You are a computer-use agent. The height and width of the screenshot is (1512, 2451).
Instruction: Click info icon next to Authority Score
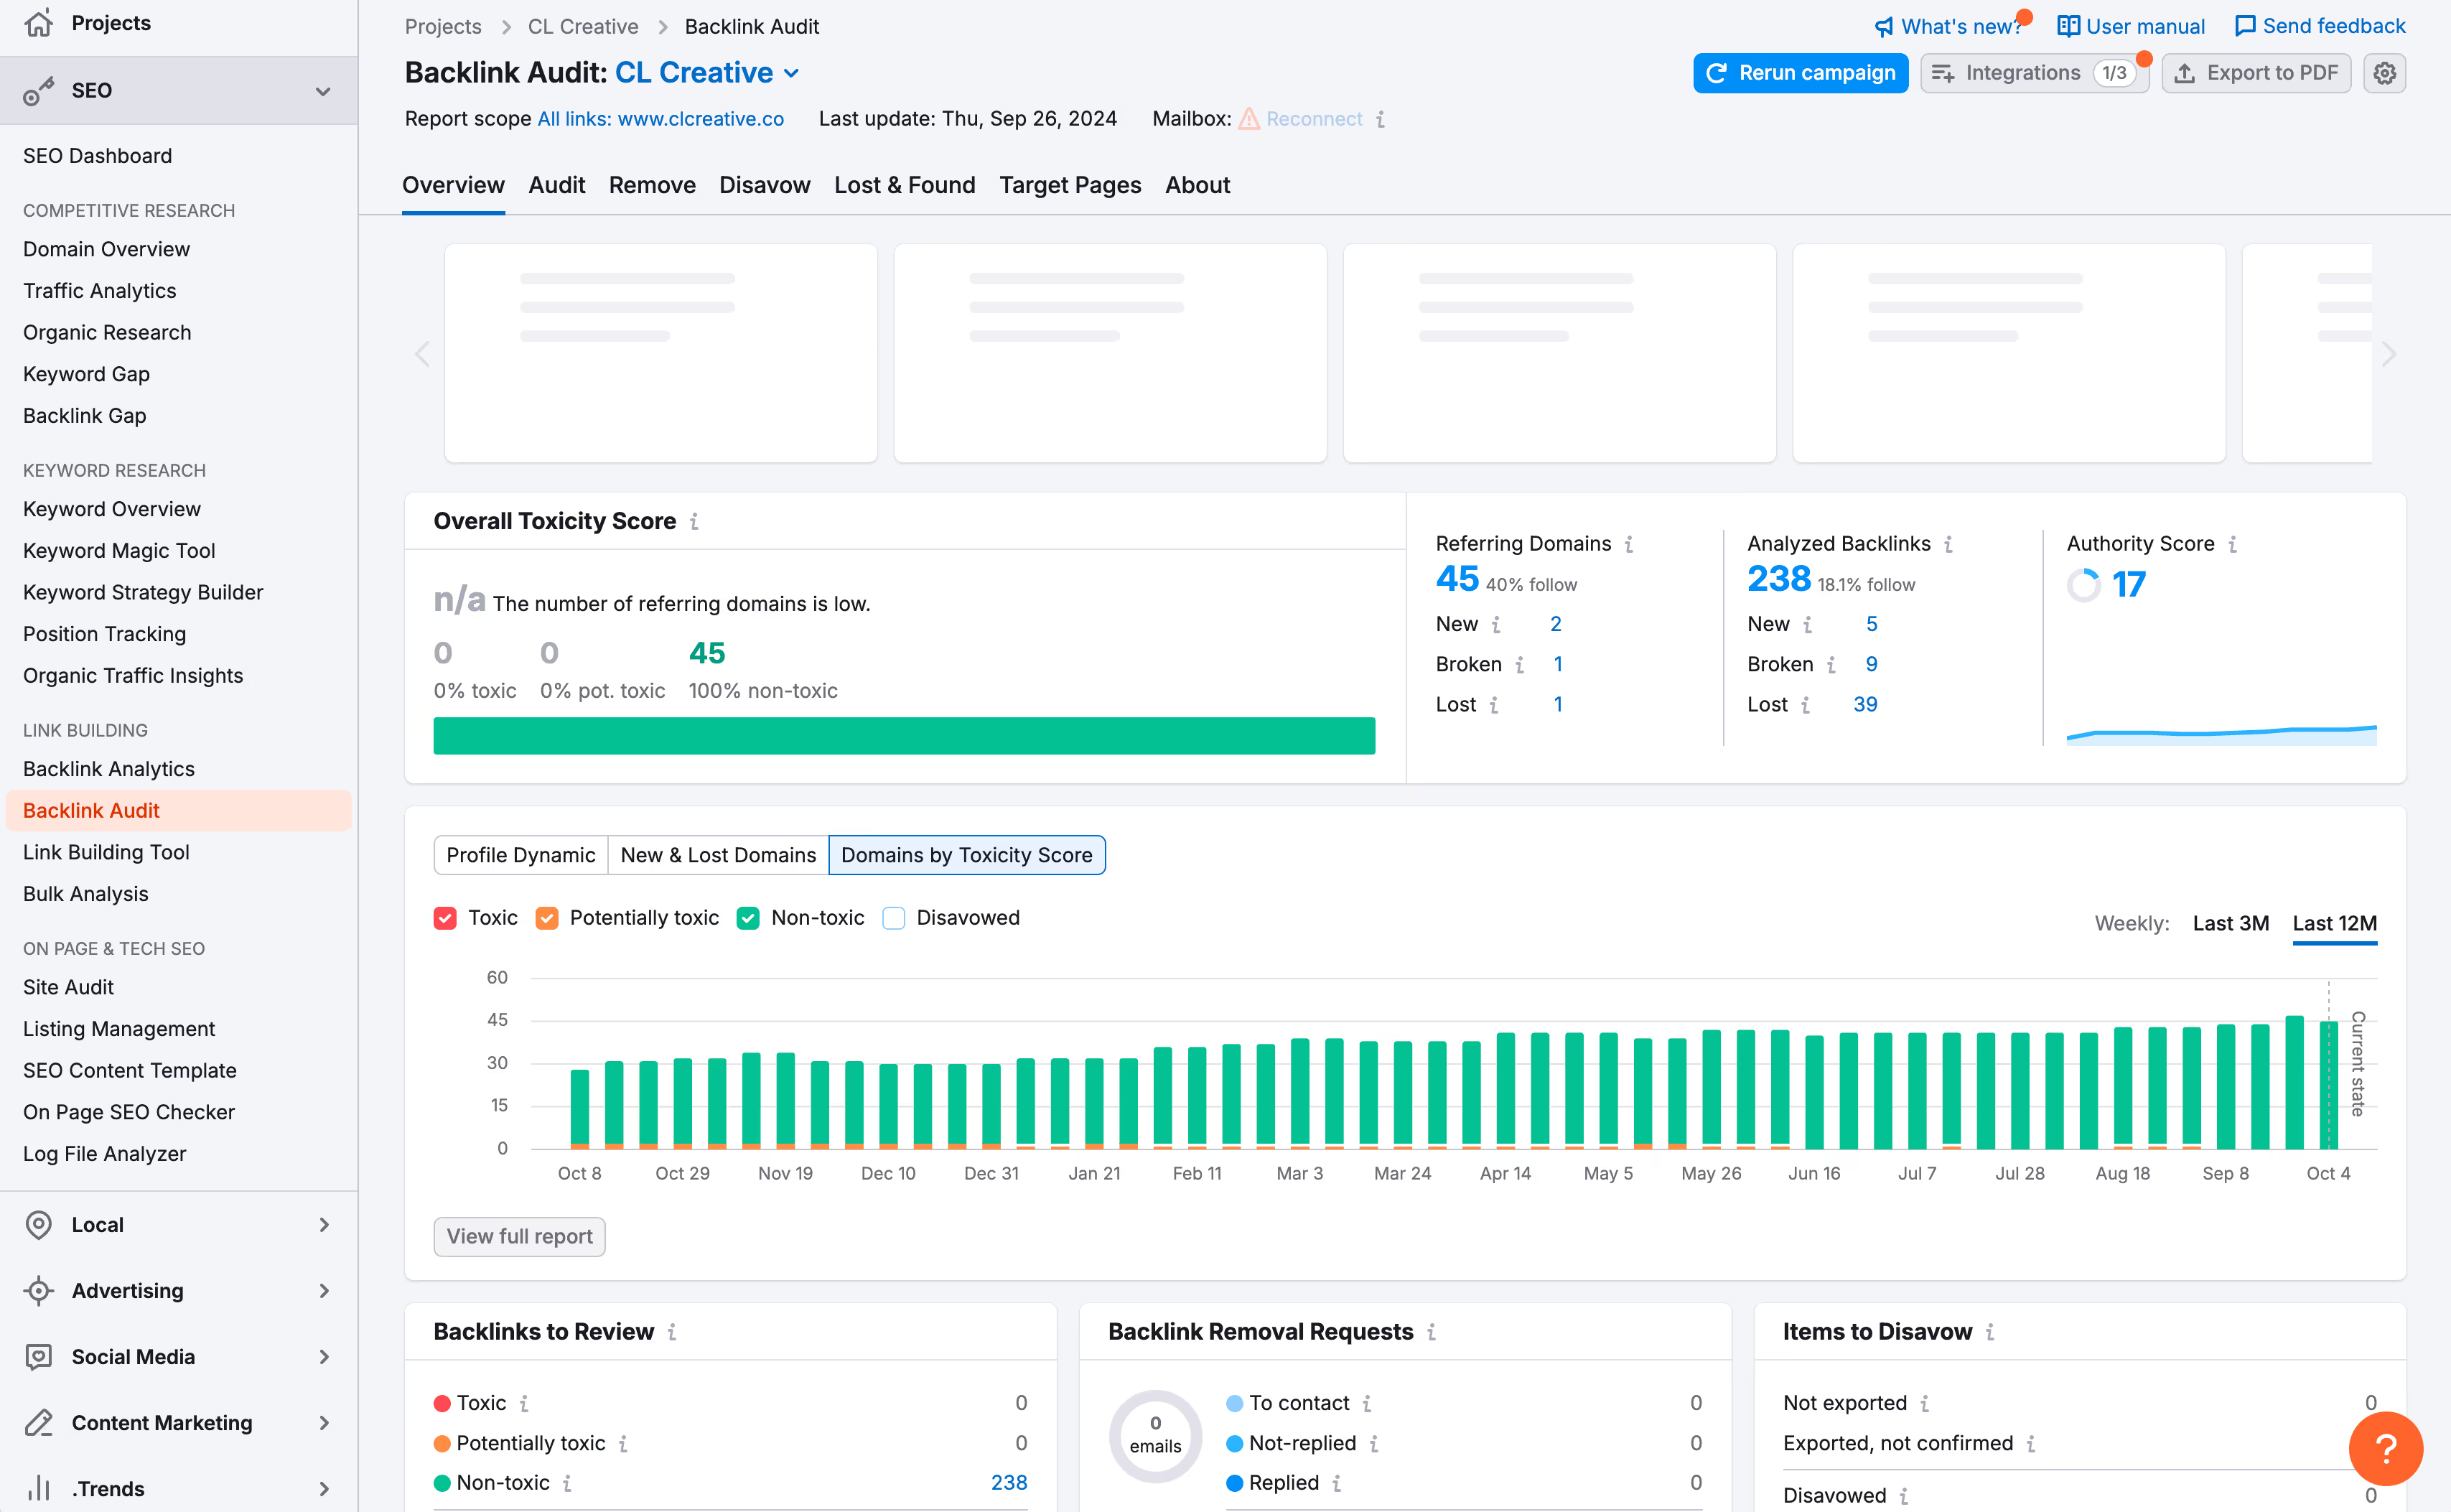(2233, 544)
